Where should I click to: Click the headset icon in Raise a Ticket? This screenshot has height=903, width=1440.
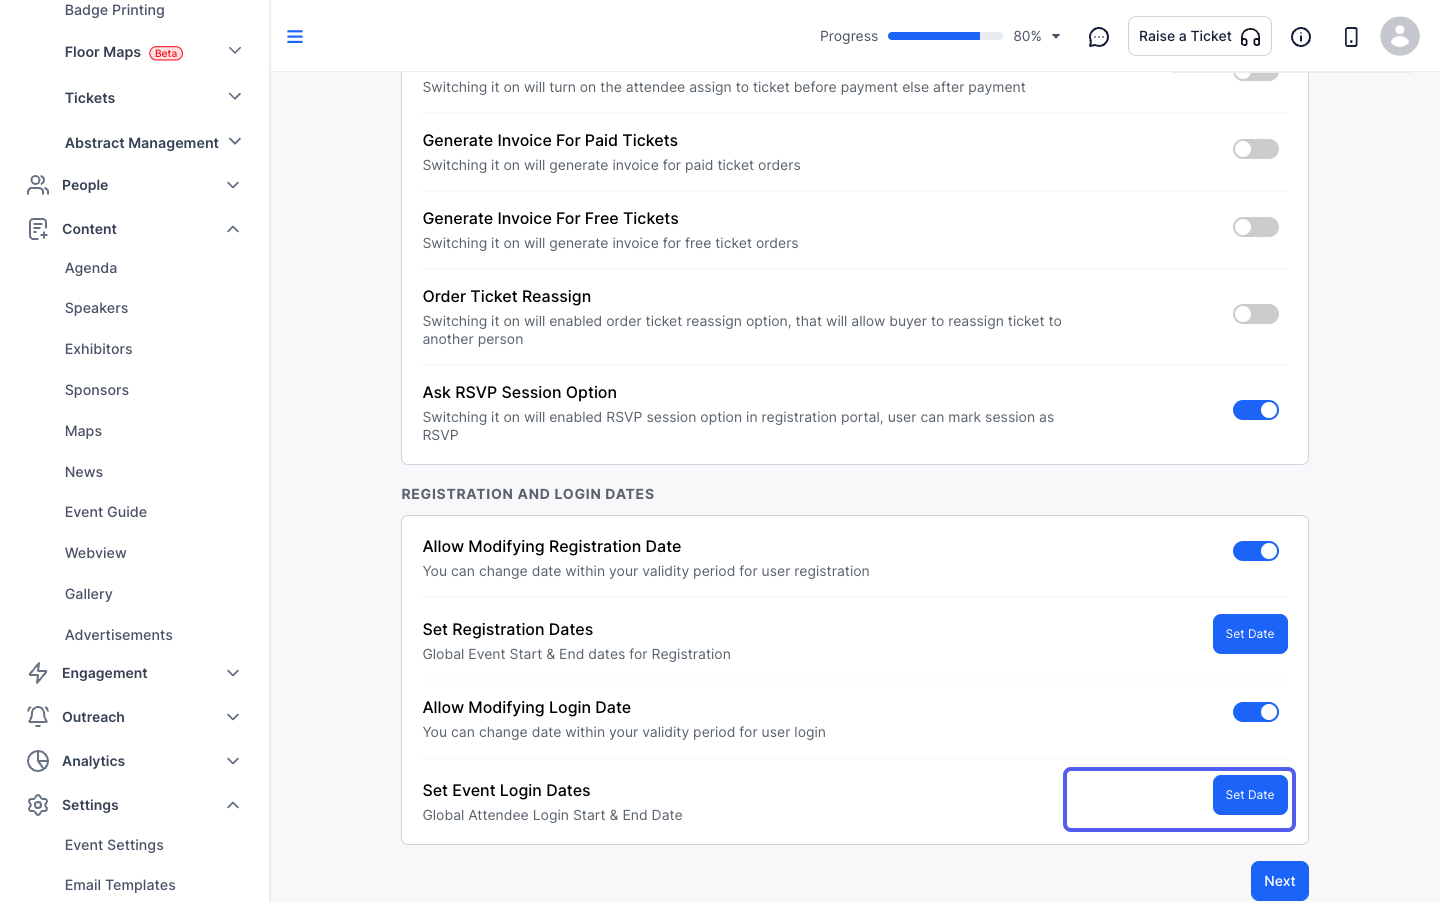[1251, 37]
